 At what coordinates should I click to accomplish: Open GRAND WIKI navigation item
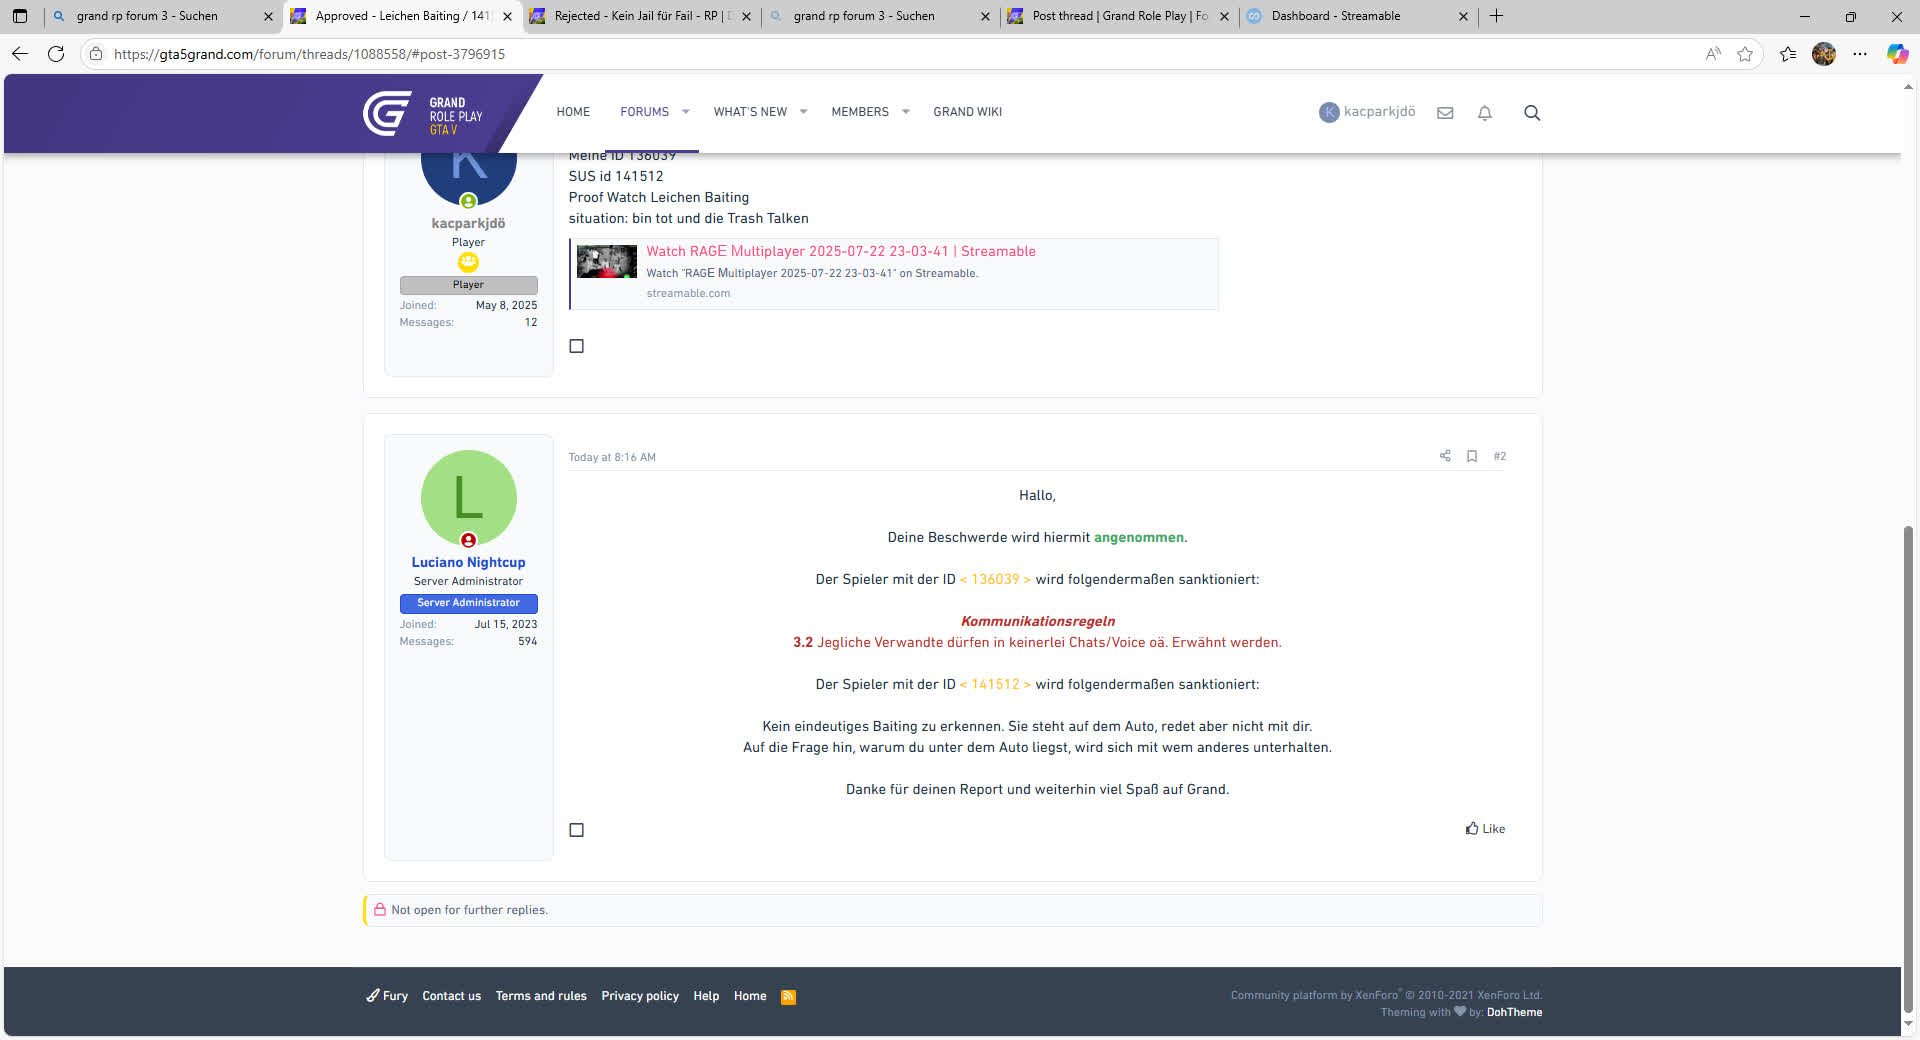[x=967, y=112]
